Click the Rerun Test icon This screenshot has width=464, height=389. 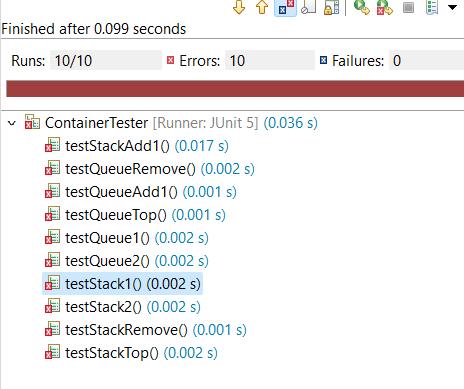(361, 7)
